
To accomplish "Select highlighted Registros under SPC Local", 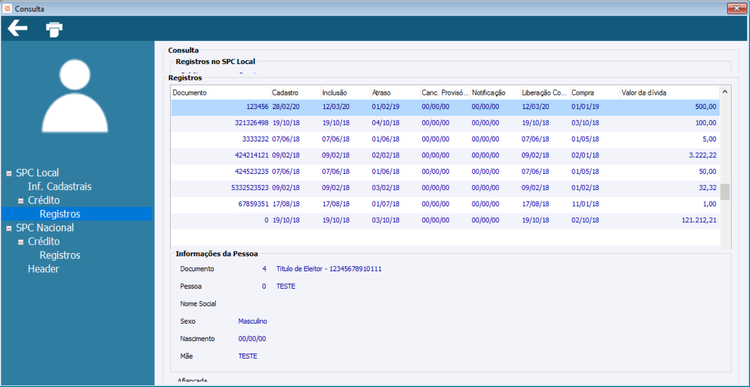I will tap(60, 214).
